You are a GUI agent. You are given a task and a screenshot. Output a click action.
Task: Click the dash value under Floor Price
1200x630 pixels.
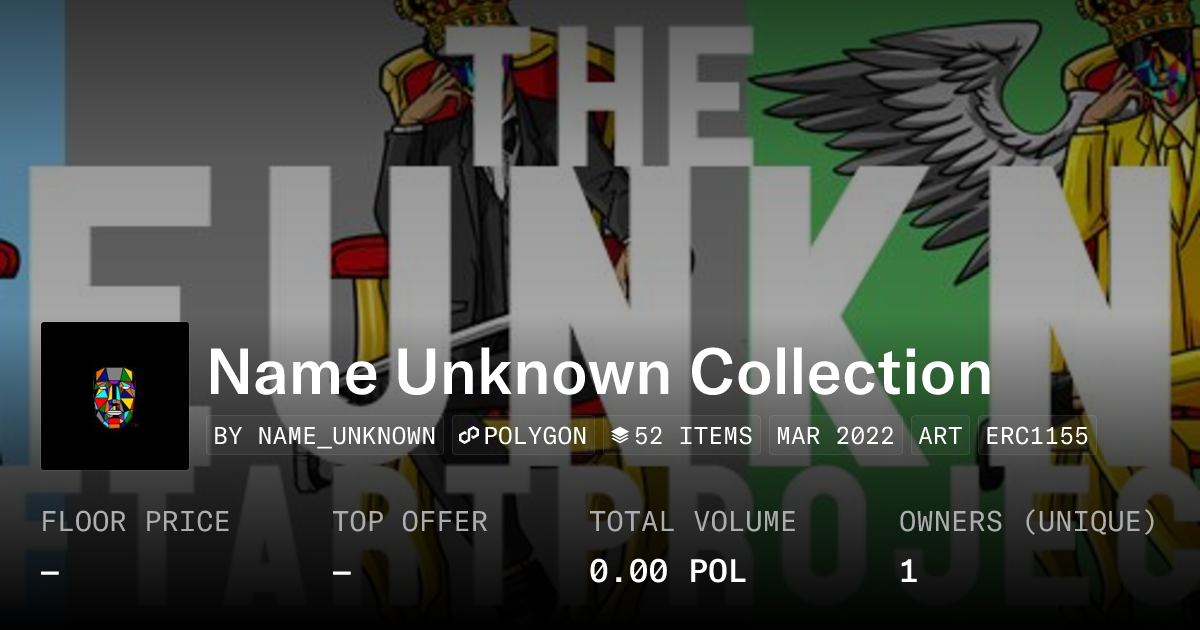[x=50, y=572]
